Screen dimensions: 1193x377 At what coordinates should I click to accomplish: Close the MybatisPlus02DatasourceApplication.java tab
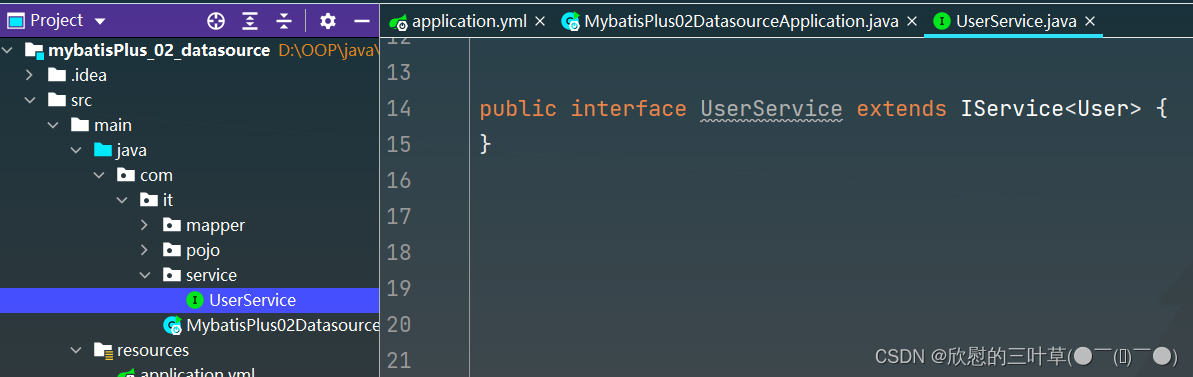(x=912, y=21)
